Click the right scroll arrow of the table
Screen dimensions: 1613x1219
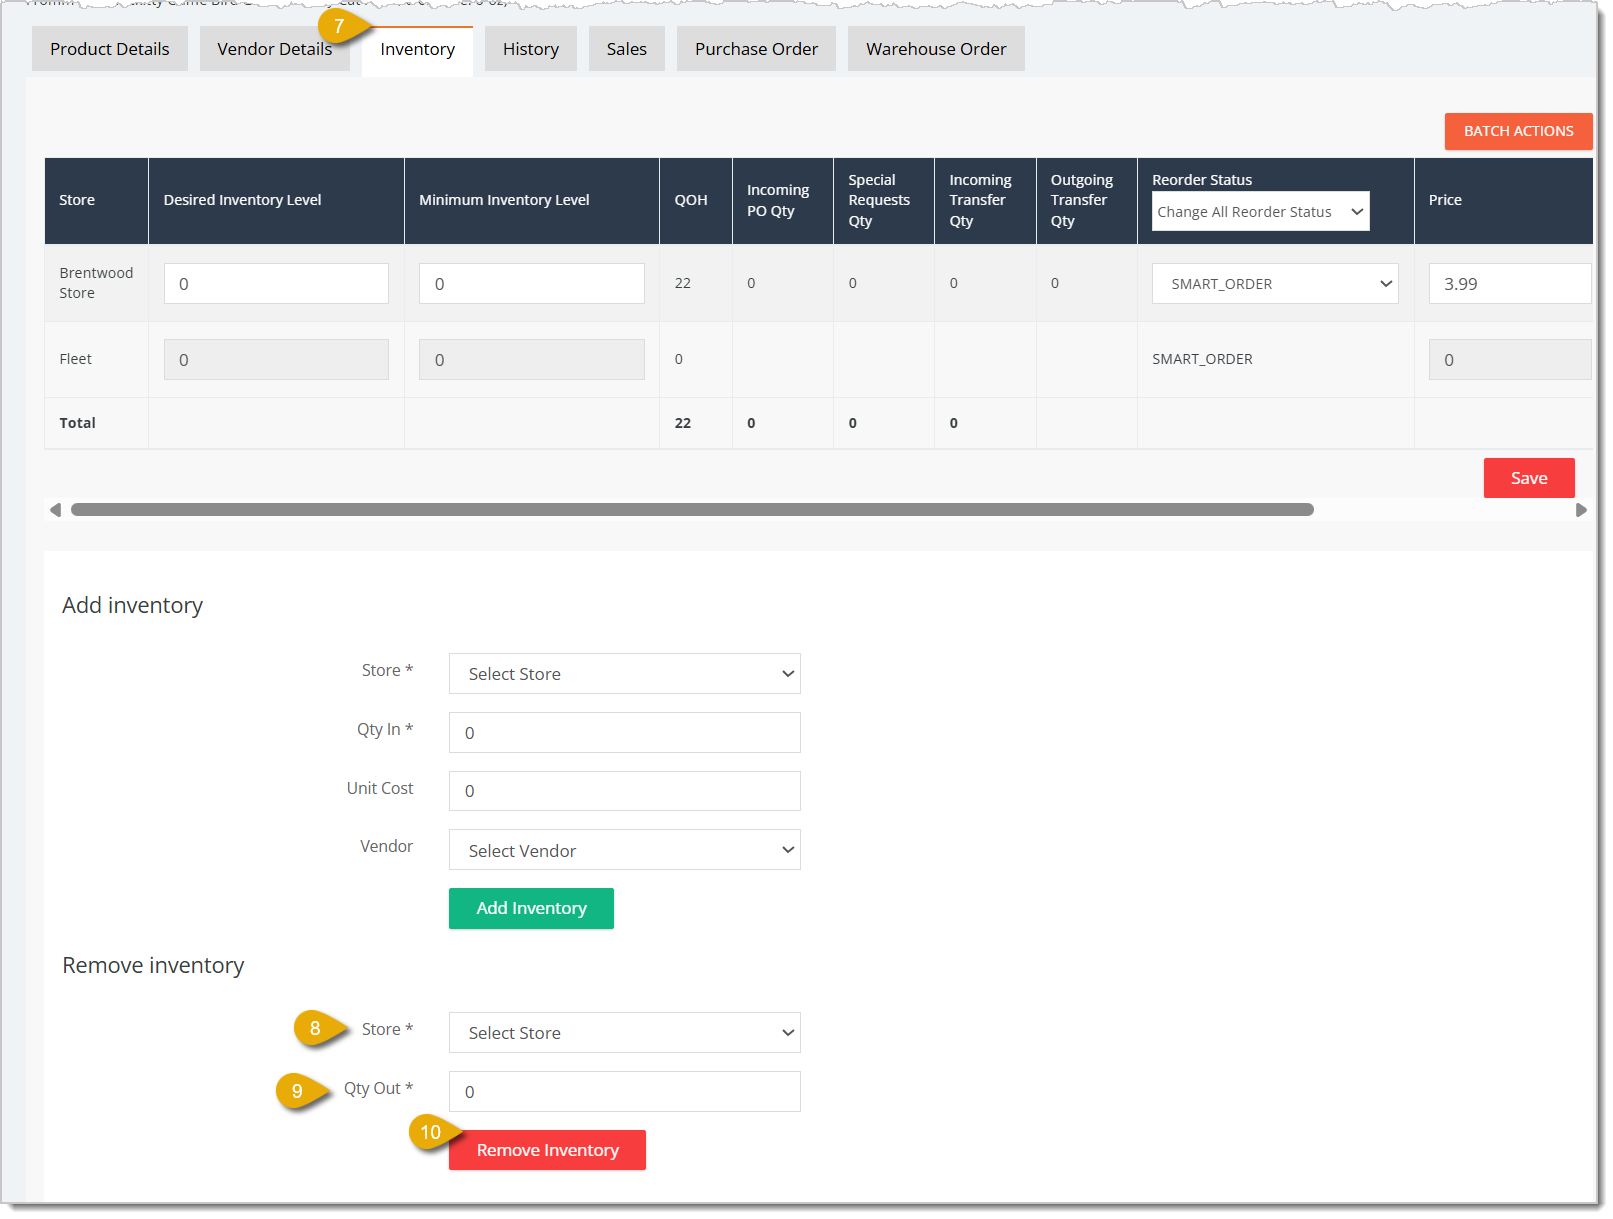[1581, 510]
